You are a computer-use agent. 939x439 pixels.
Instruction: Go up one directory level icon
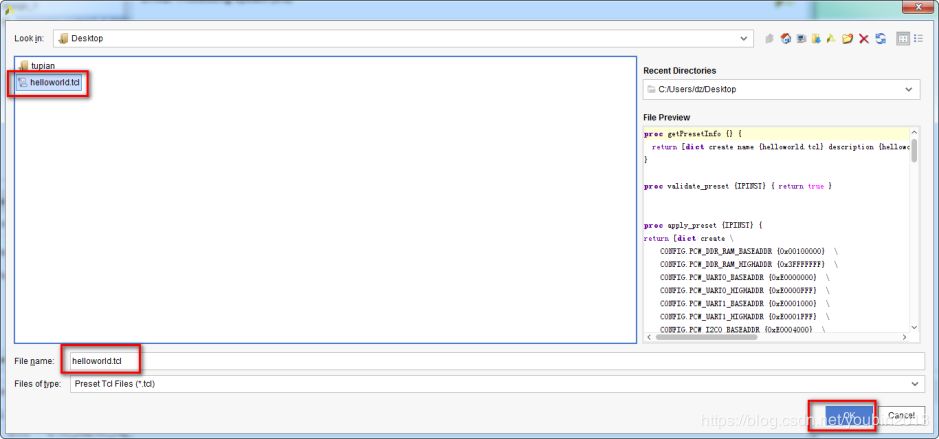coord(770,38)
